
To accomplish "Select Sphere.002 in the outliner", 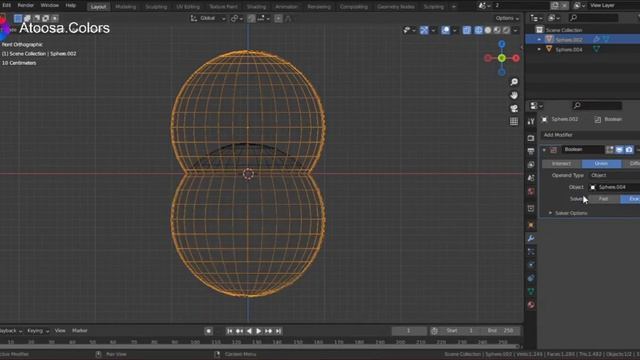I will pyautogui.click(x=569, y=40).
